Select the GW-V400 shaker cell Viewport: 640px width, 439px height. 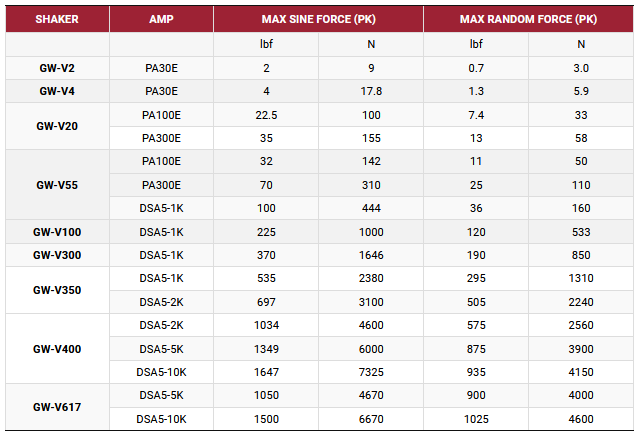(x=57, y=349)
